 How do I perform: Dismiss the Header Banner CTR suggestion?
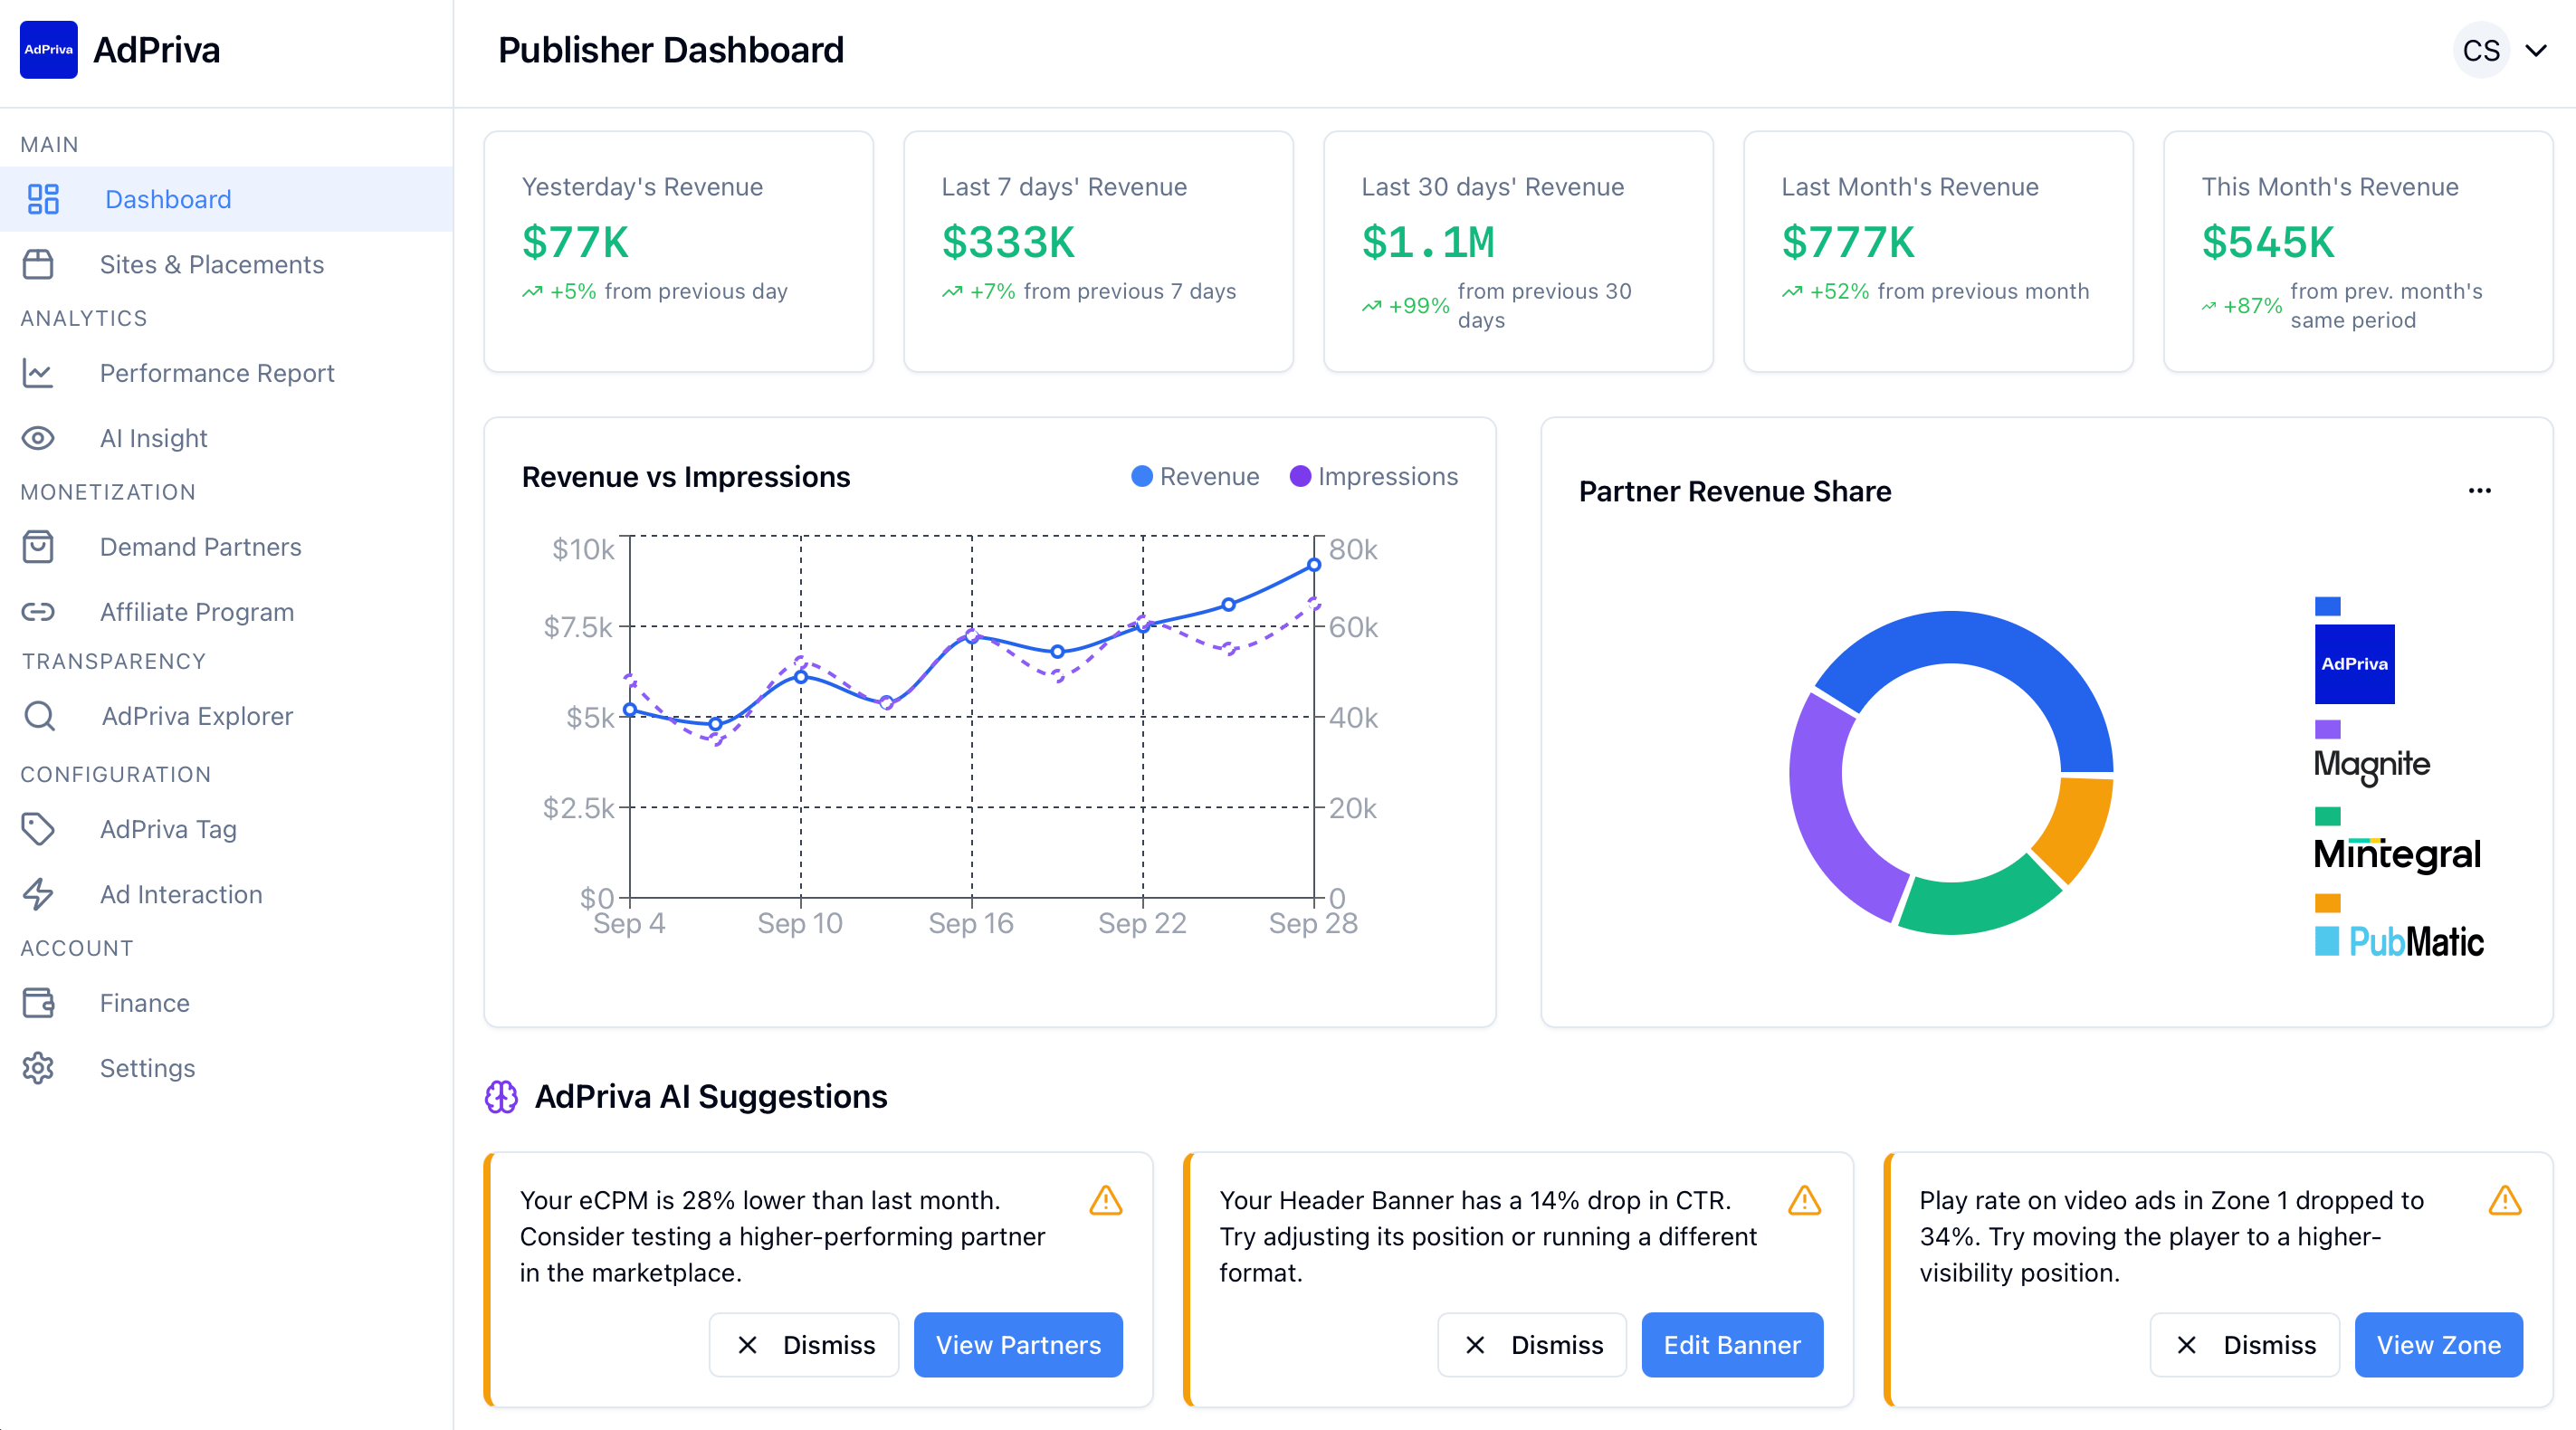coord(1532,1345)
